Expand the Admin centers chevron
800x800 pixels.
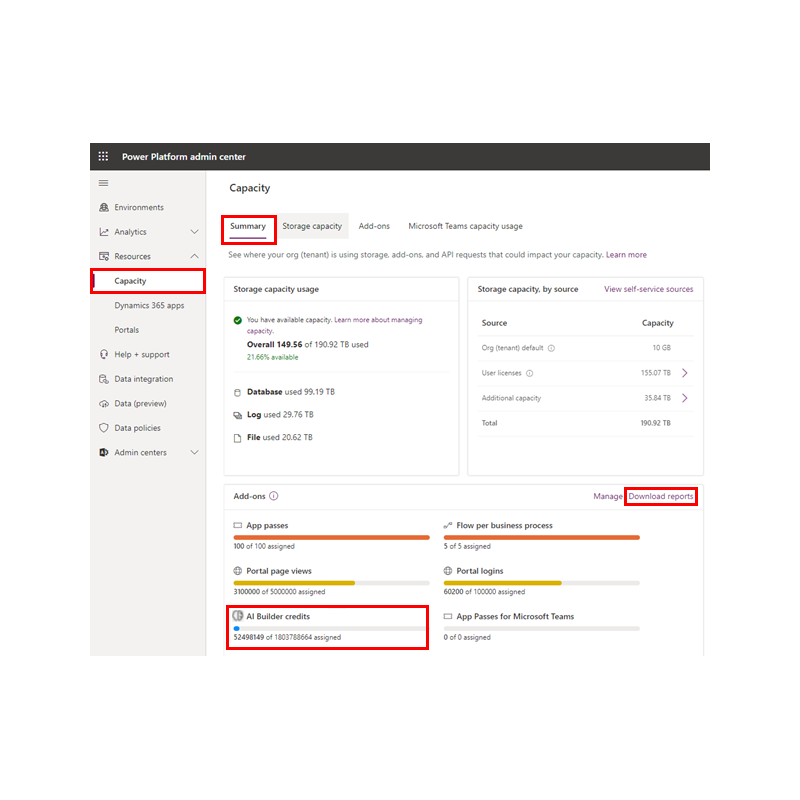click(x=194, y=452)
